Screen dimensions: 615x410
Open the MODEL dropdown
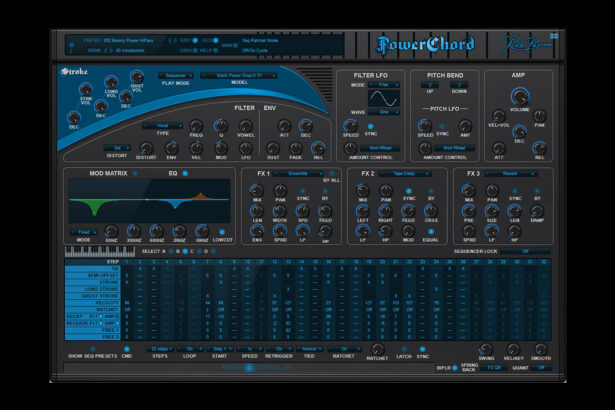point(239,75)
